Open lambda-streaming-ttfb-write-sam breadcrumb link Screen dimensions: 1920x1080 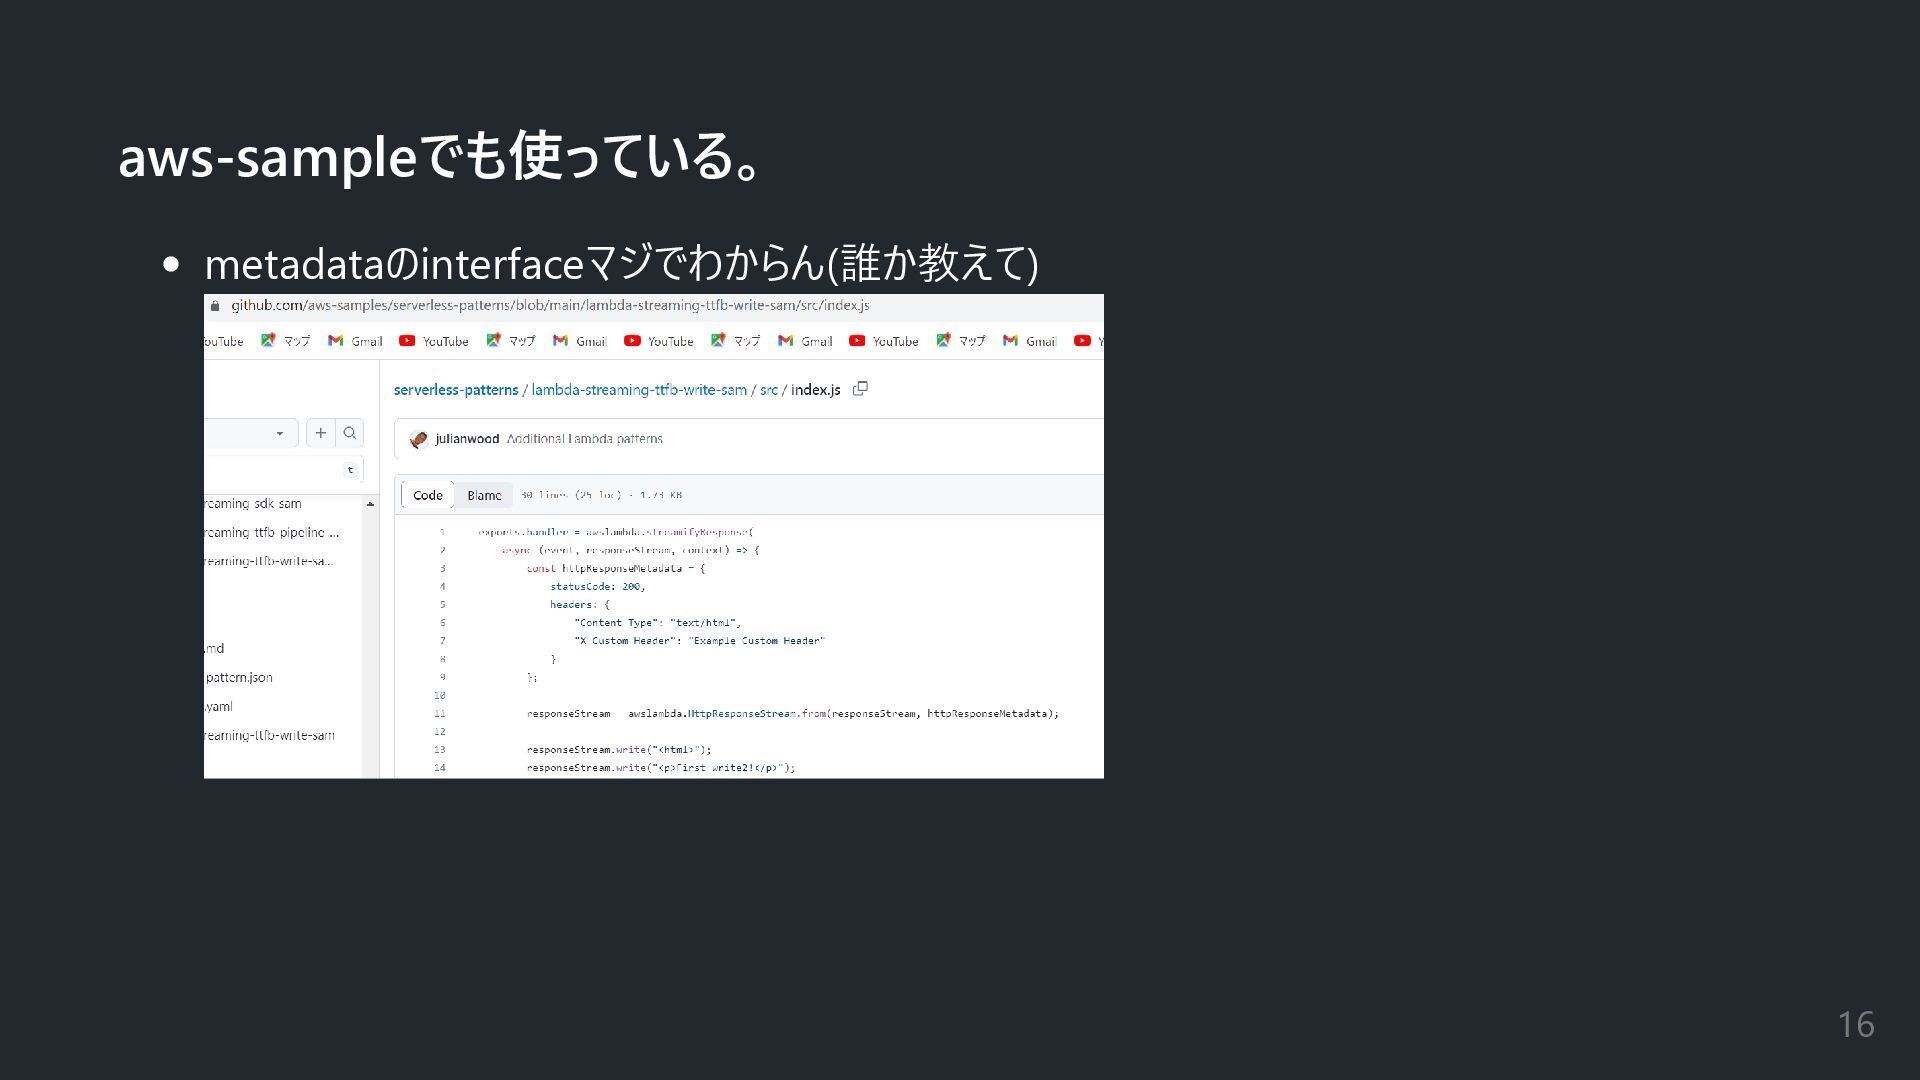tap(639, 390)
